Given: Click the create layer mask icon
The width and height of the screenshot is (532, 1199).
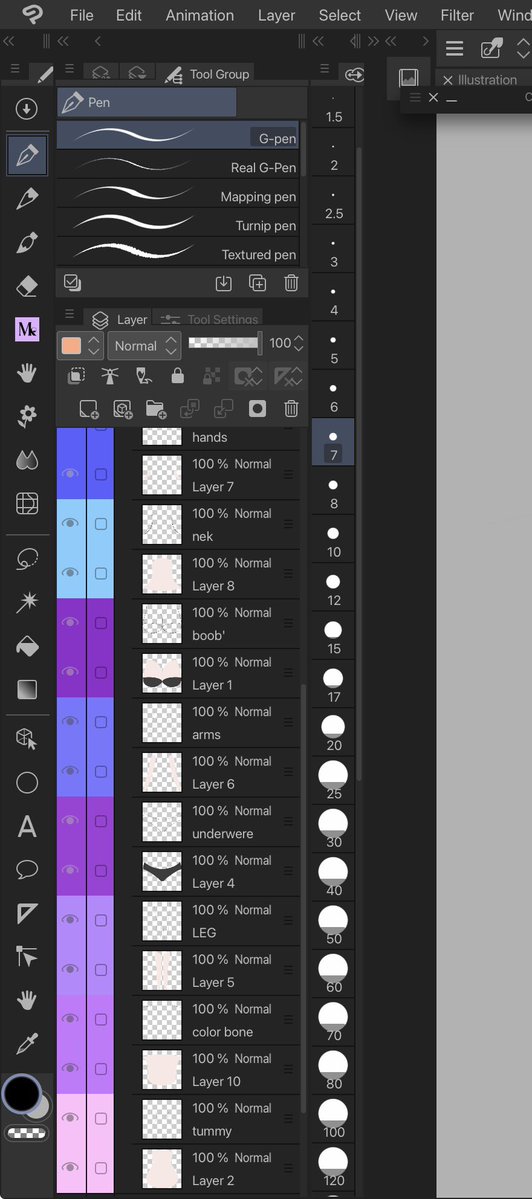Looking at the screenshot, I should click(x=258, y=409).
